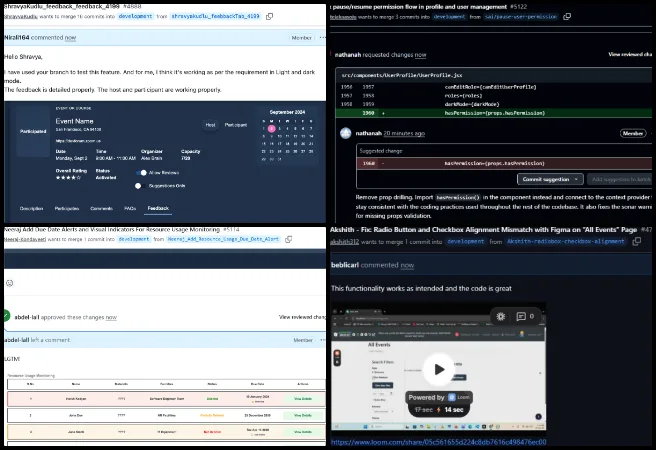Click added diff line number 1960
The image size is (656, 450).
369,113
